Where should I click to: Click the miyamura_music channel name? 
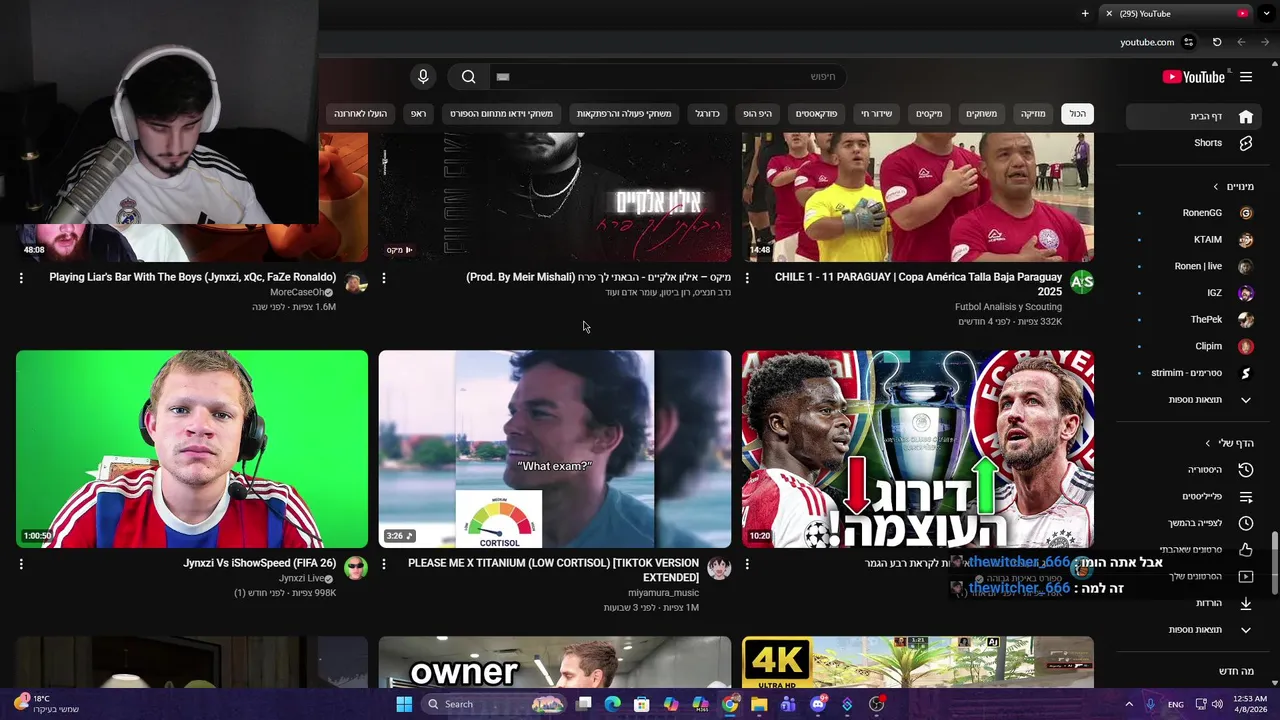(664, 593)
